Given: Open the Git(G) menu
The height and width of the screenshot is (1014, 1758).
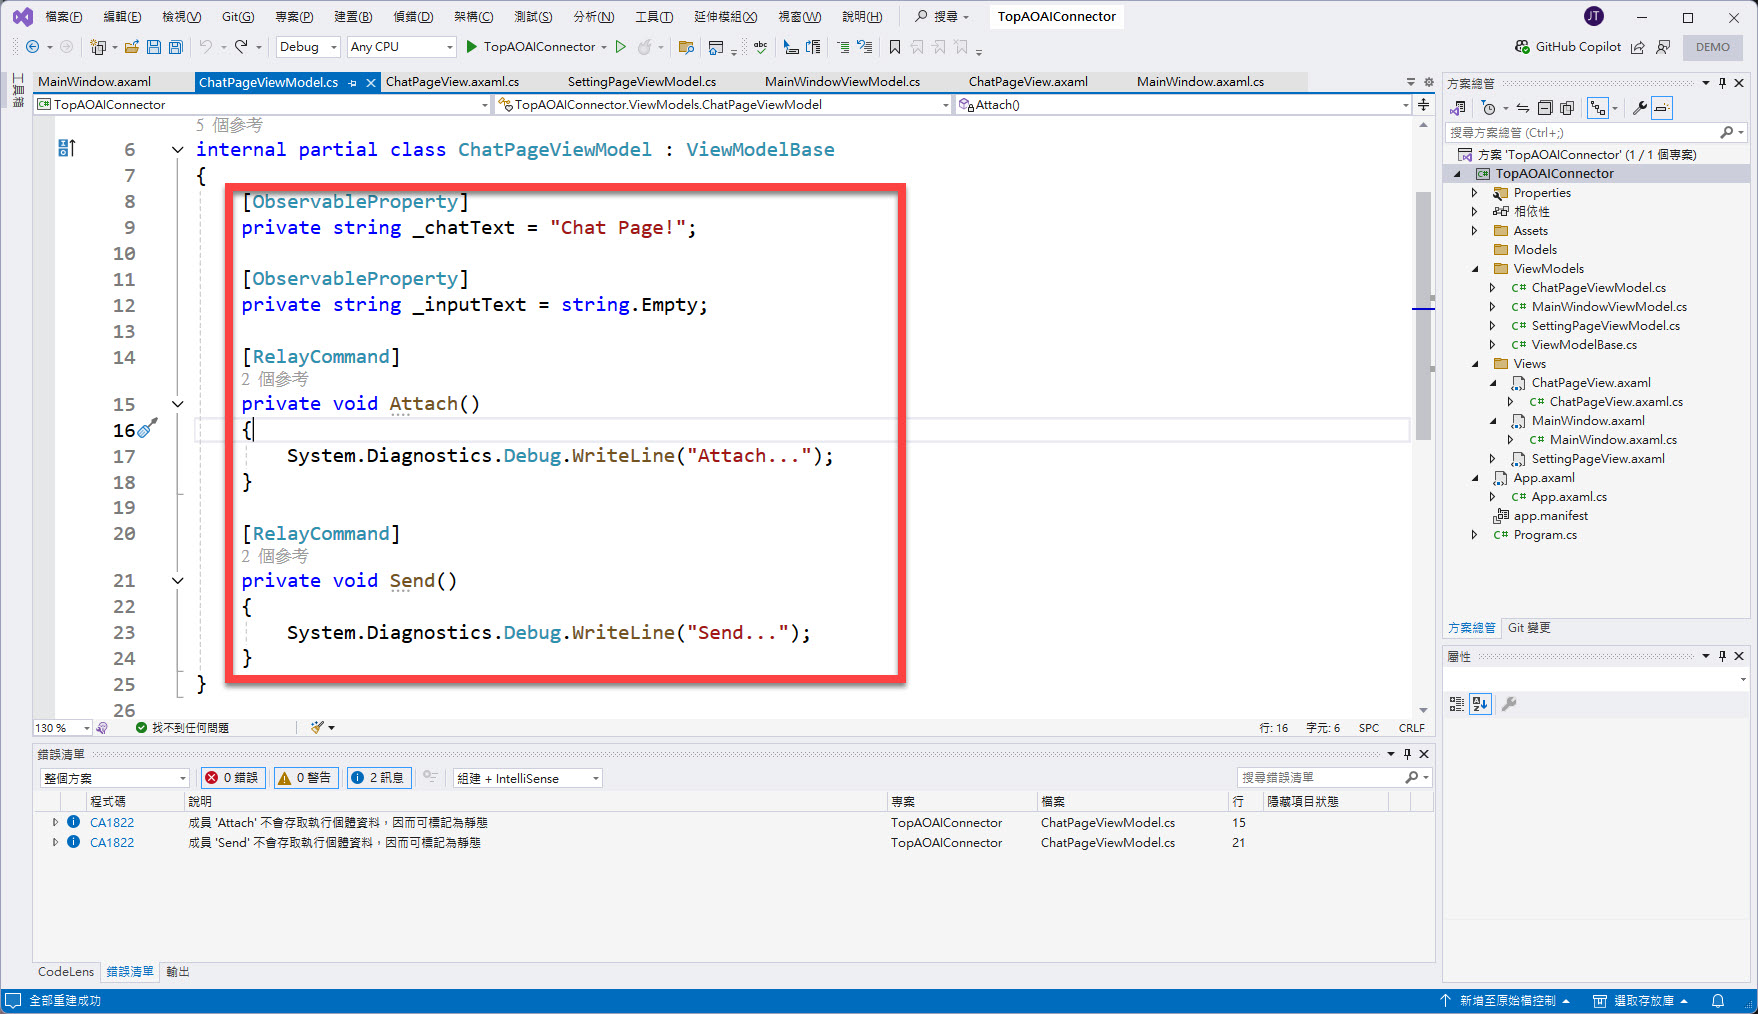Looking at the screenshot, I should click(238, 17).
